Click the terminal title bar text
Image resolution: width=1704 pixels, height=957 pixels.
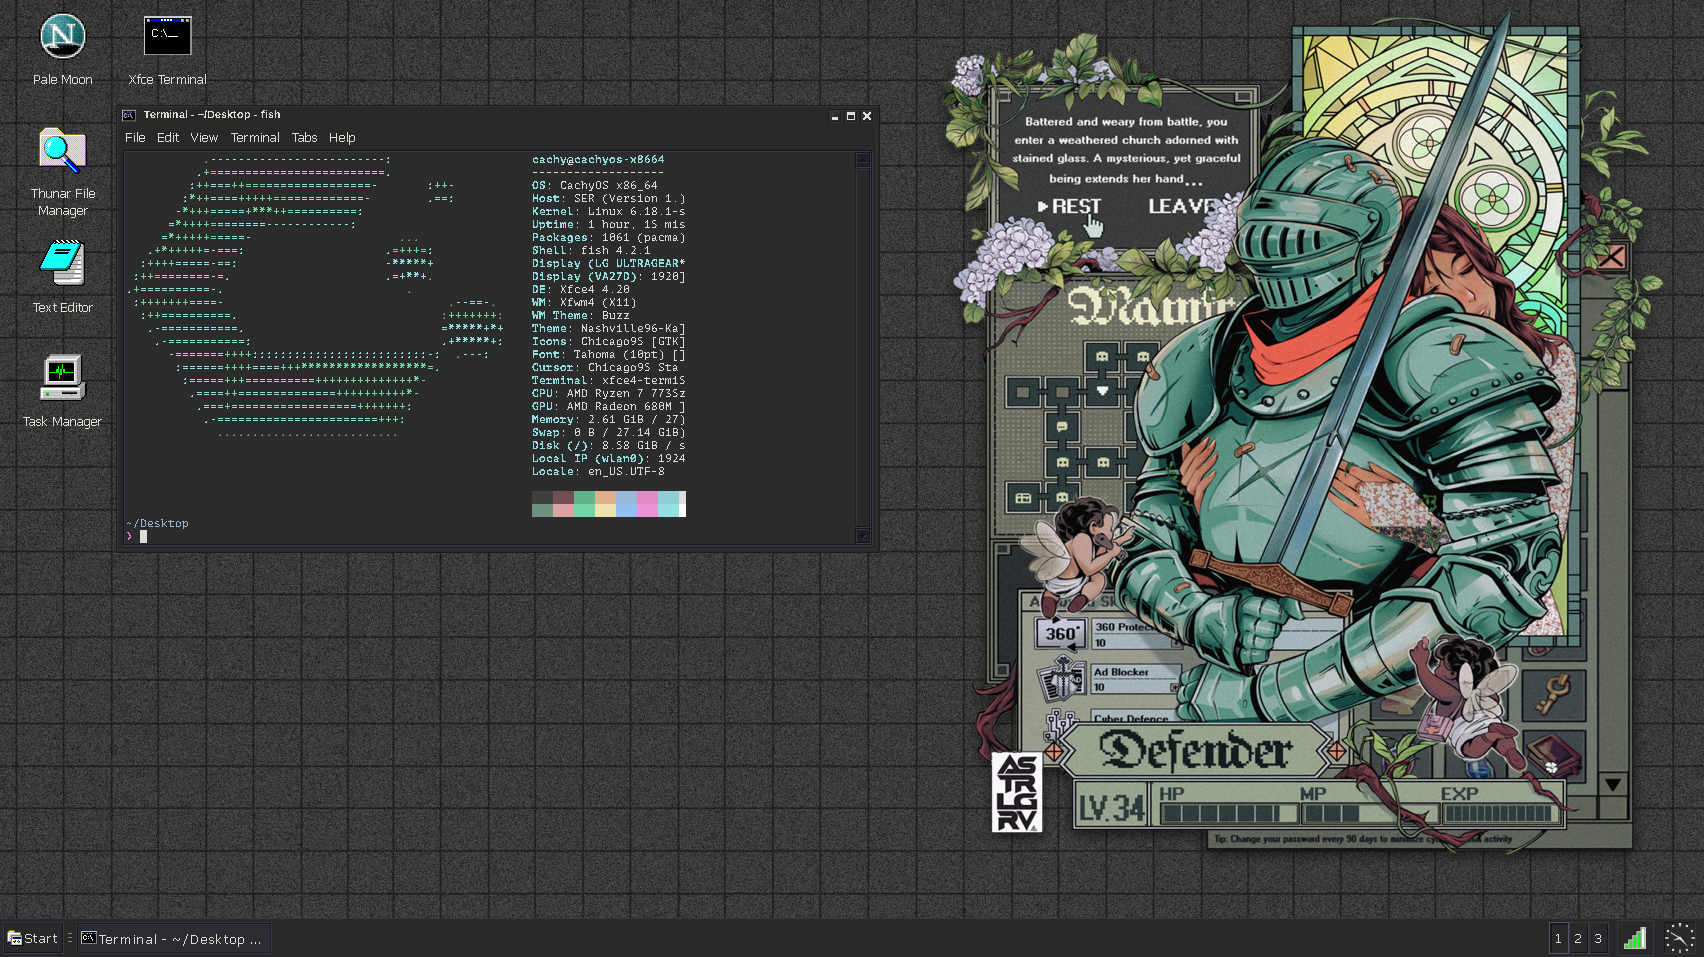[x=212, y=115]
